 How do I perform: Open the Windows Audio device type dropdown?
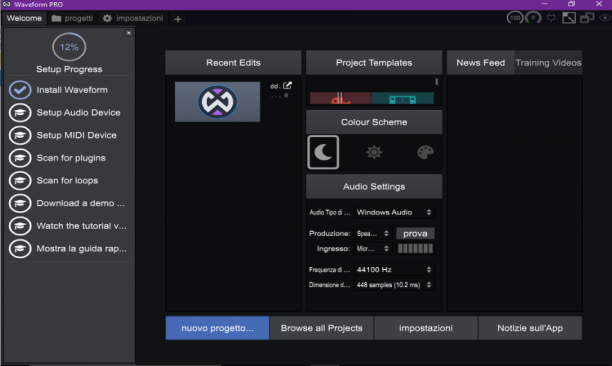tap(394, 212)
